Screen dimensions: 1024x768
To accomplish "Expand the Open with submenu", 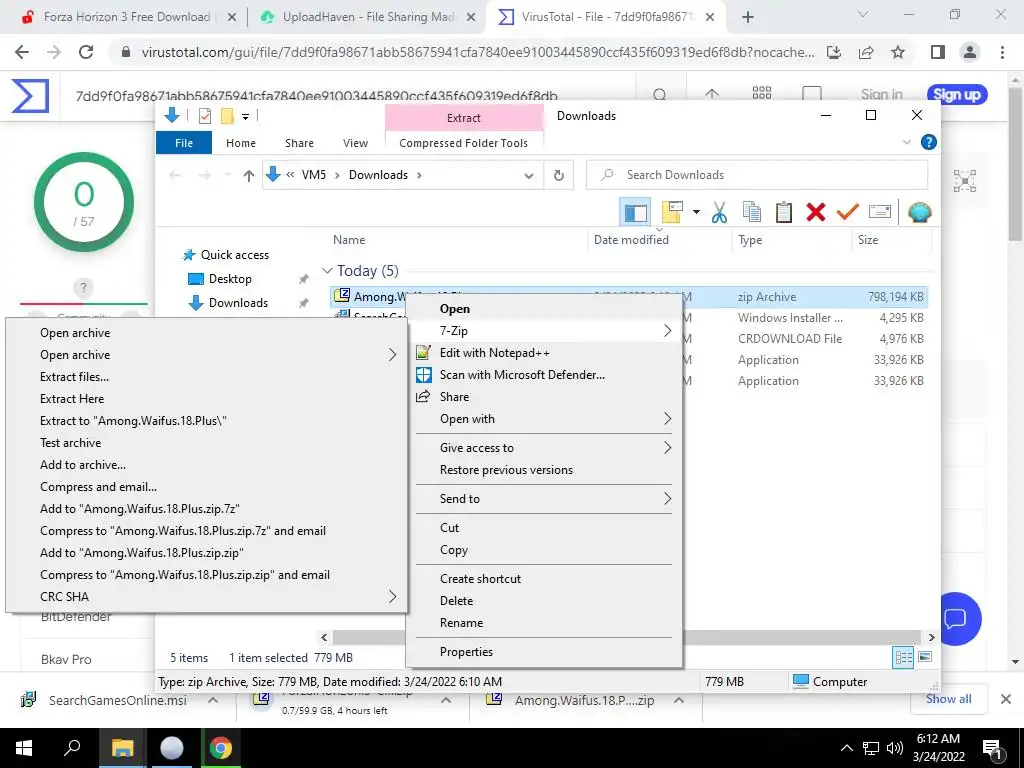I will coord(543,419).
